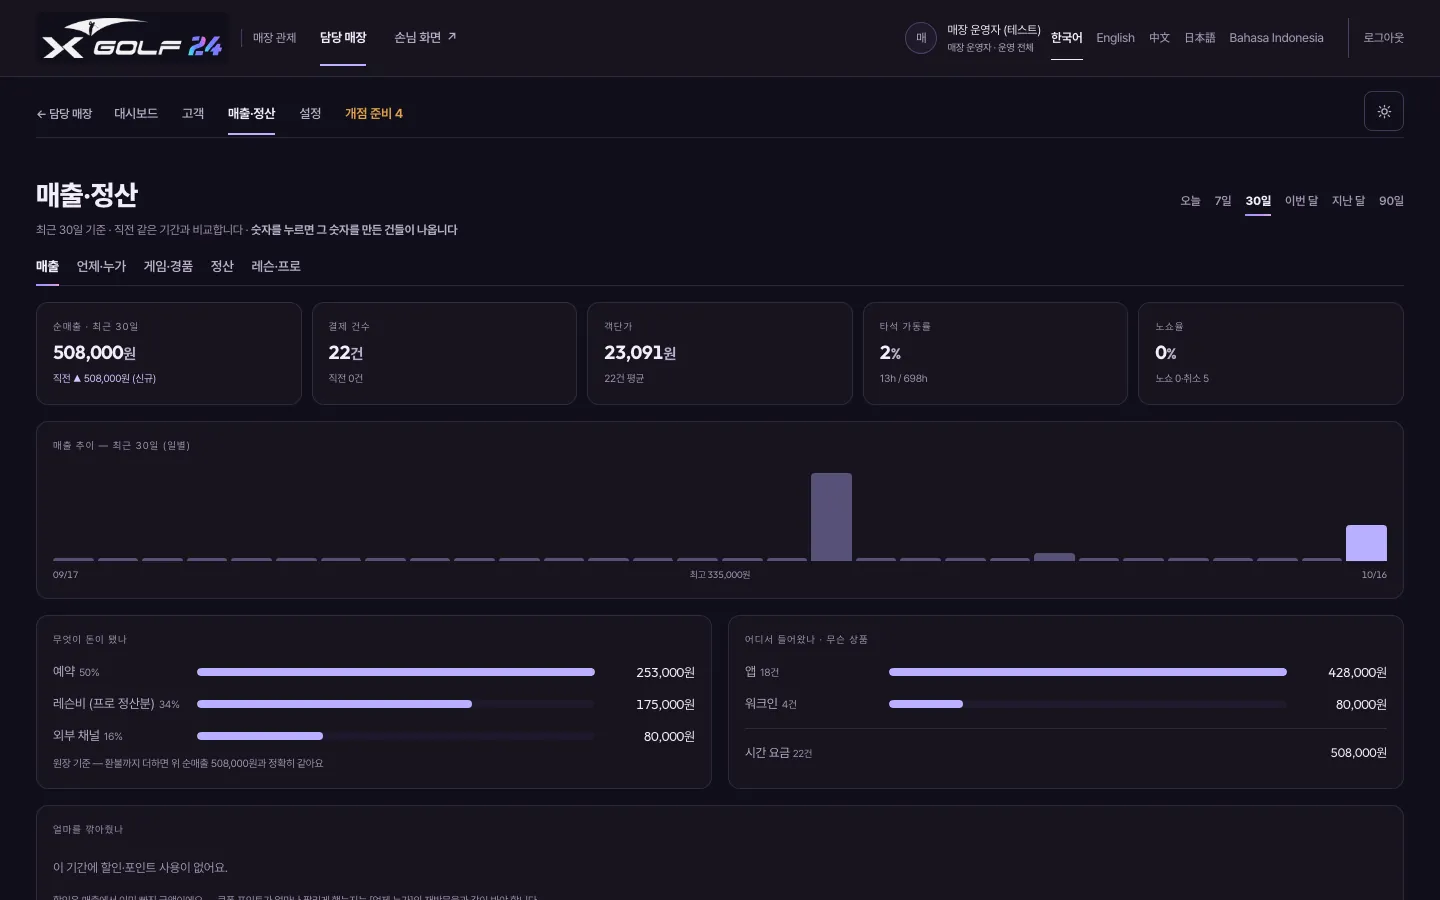Switch language to 한국어
The width and height of the screenshot is (1440, 900).
[1067, 38]
